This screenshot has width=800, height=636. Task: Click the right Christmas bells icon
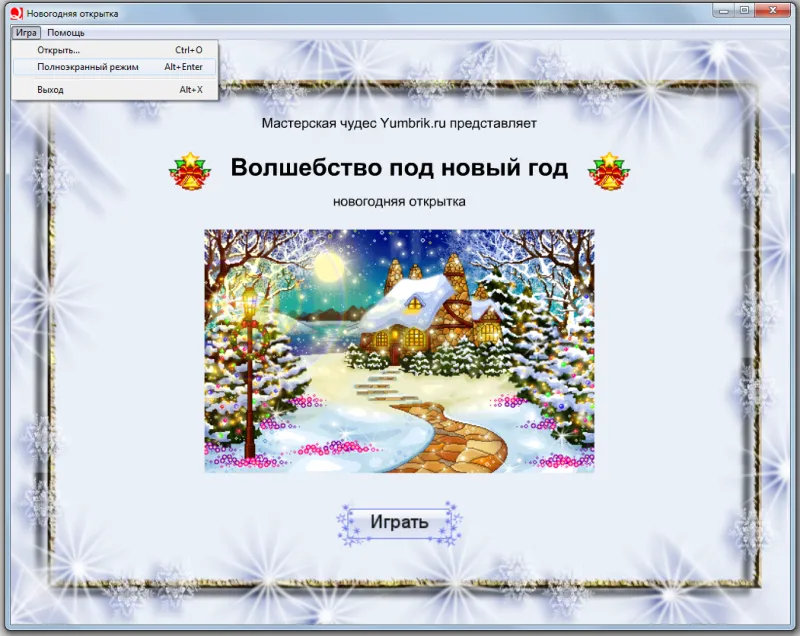click(x=609, y=171)
